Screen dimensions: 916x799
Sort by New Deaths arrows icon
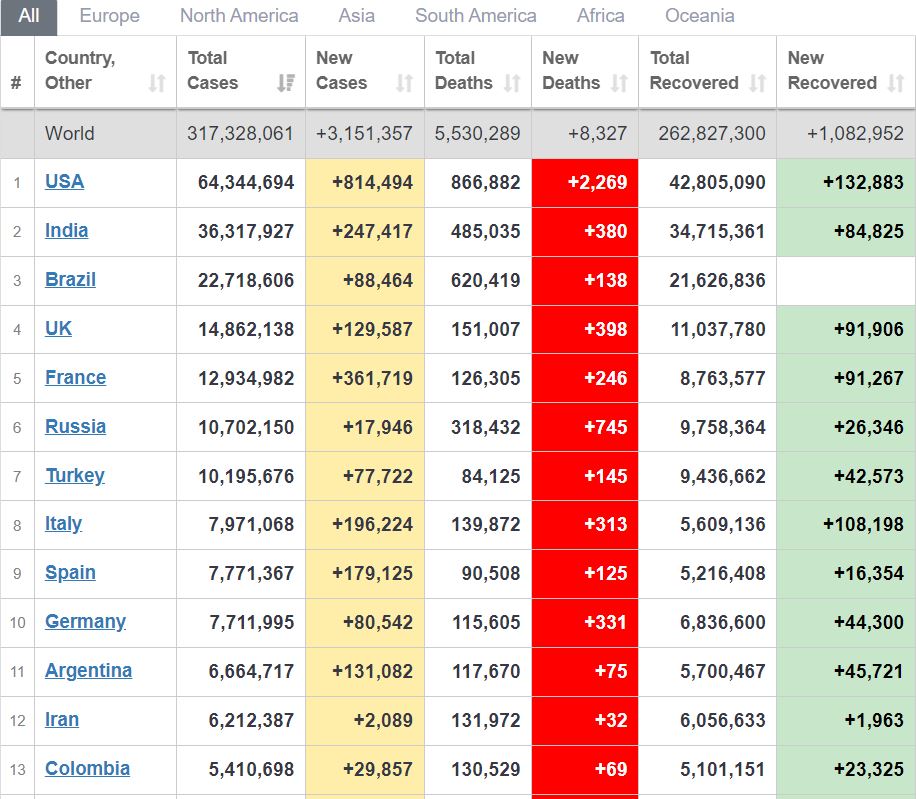pyautogui.click(x=619, y=83)
